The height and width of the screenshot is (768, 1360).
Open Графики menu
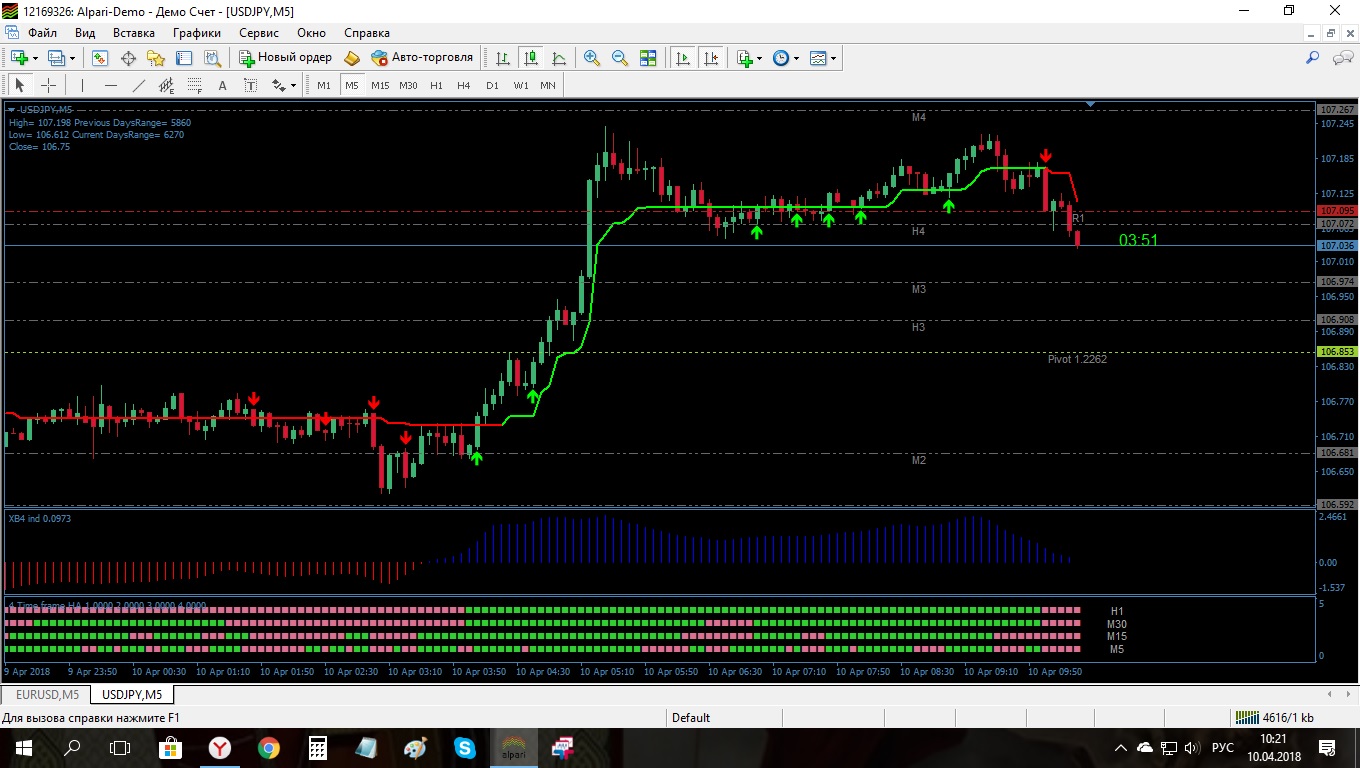point(197,32)
